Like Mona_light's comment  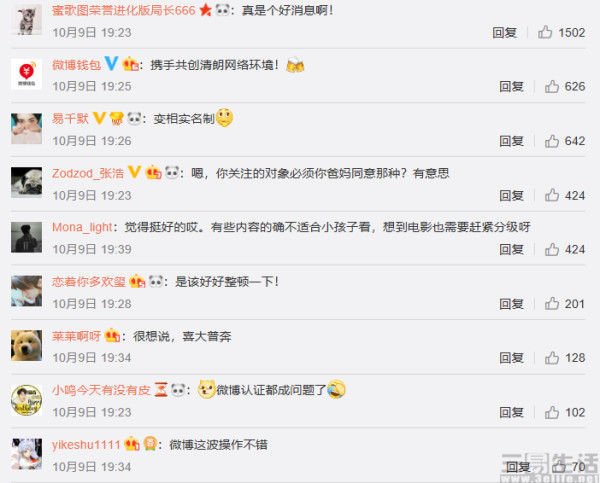(552, 250)
